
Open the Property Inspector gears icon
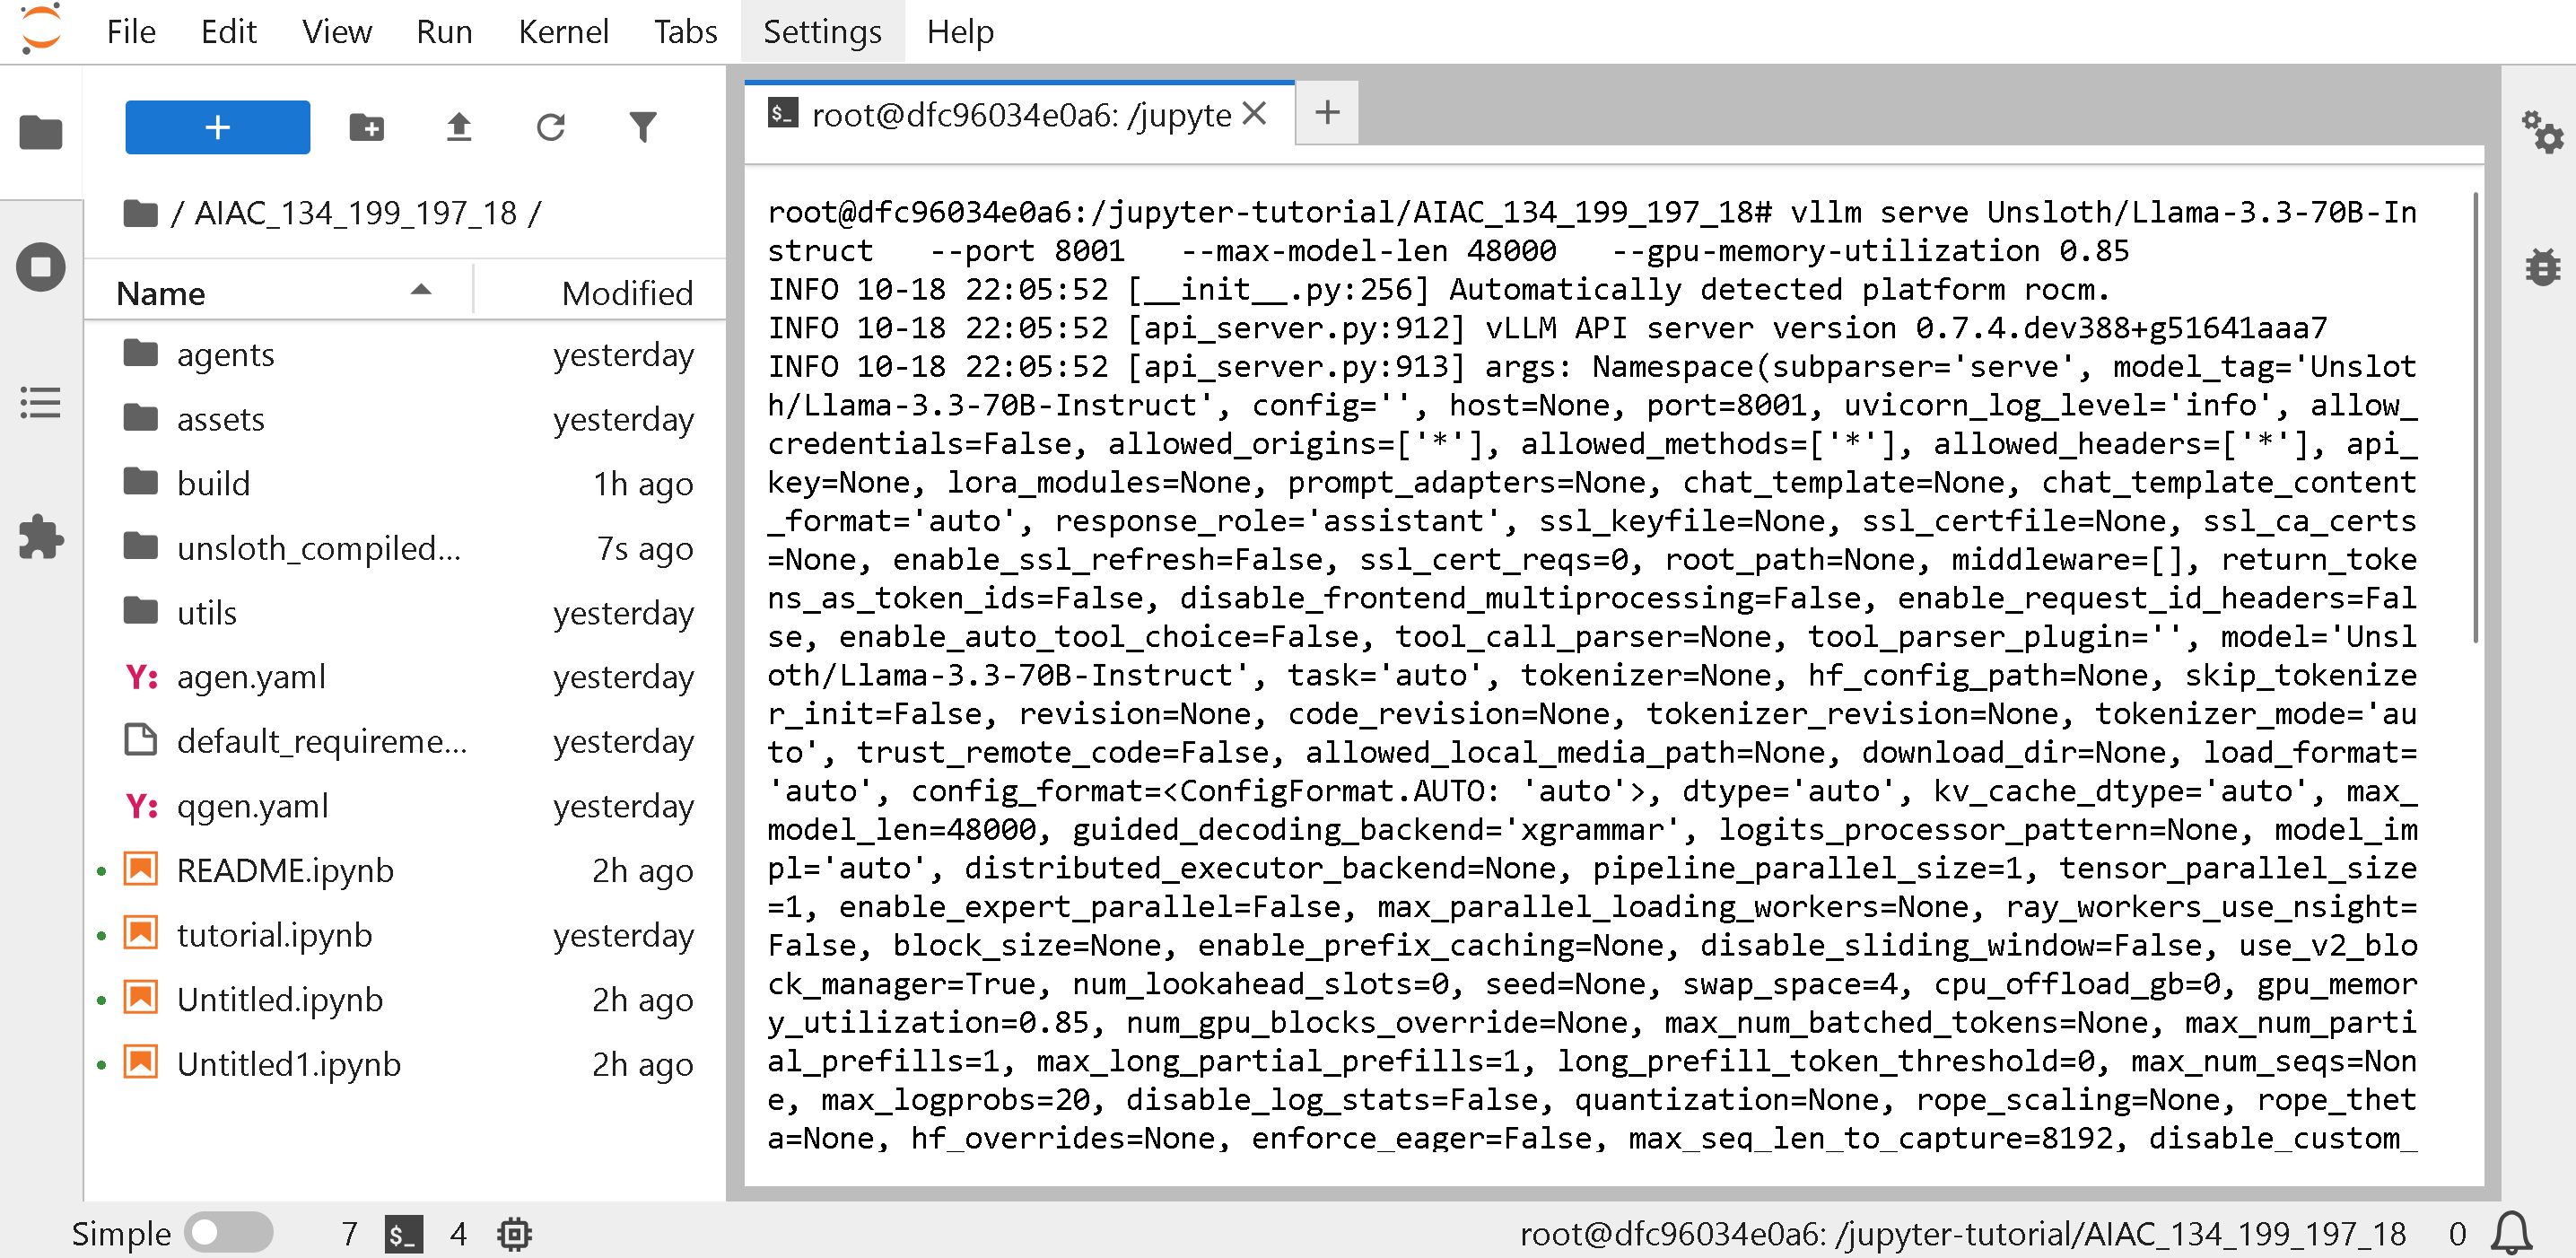[x=2540, y=132]
